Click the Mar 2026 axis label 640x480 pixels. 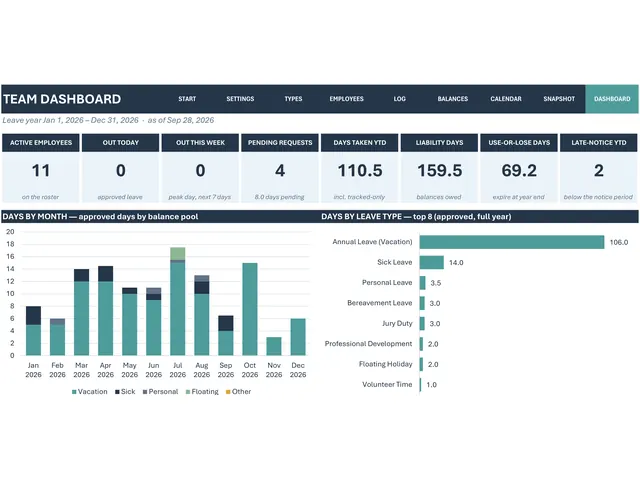click(x=81, y=370)
